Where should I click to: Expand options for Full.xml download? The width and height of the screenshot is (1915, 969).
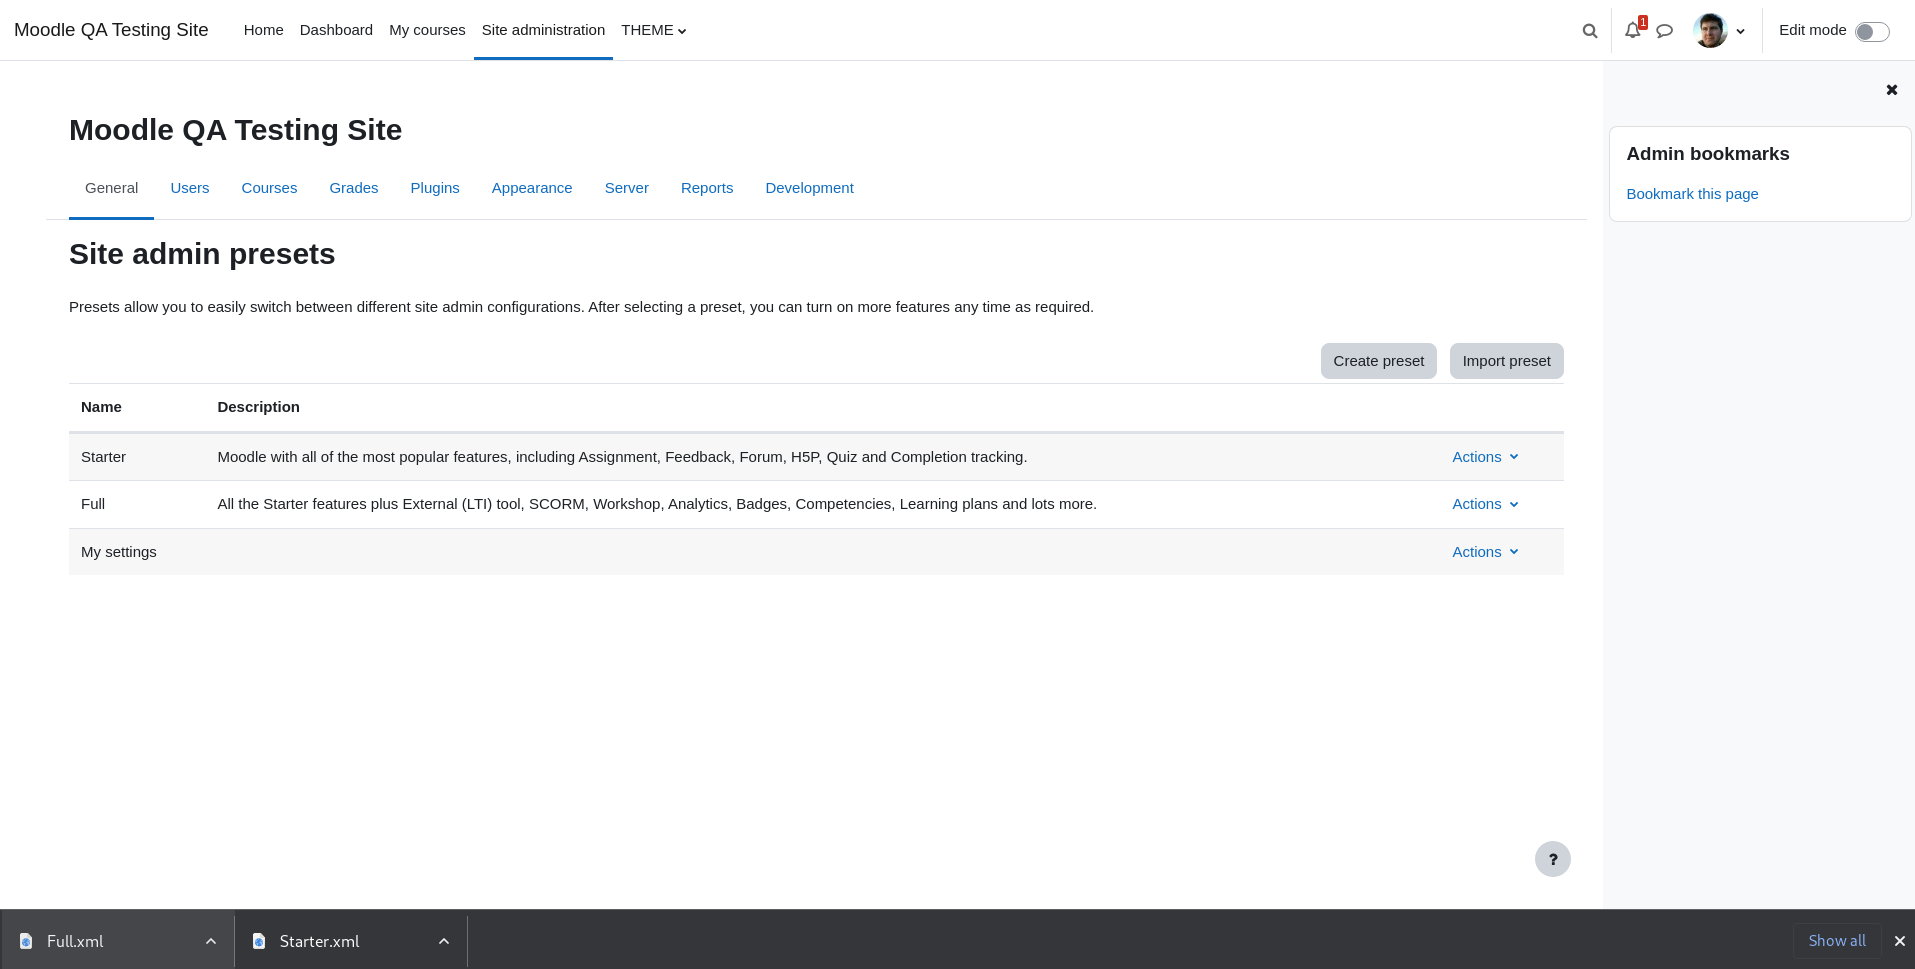click(x=211, y=941)
